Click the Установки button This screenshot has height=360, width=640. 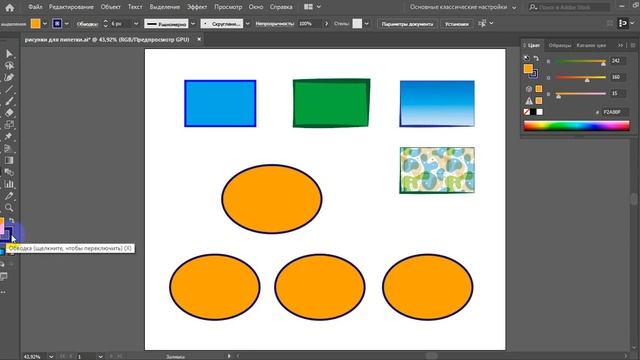coord(456,24)
